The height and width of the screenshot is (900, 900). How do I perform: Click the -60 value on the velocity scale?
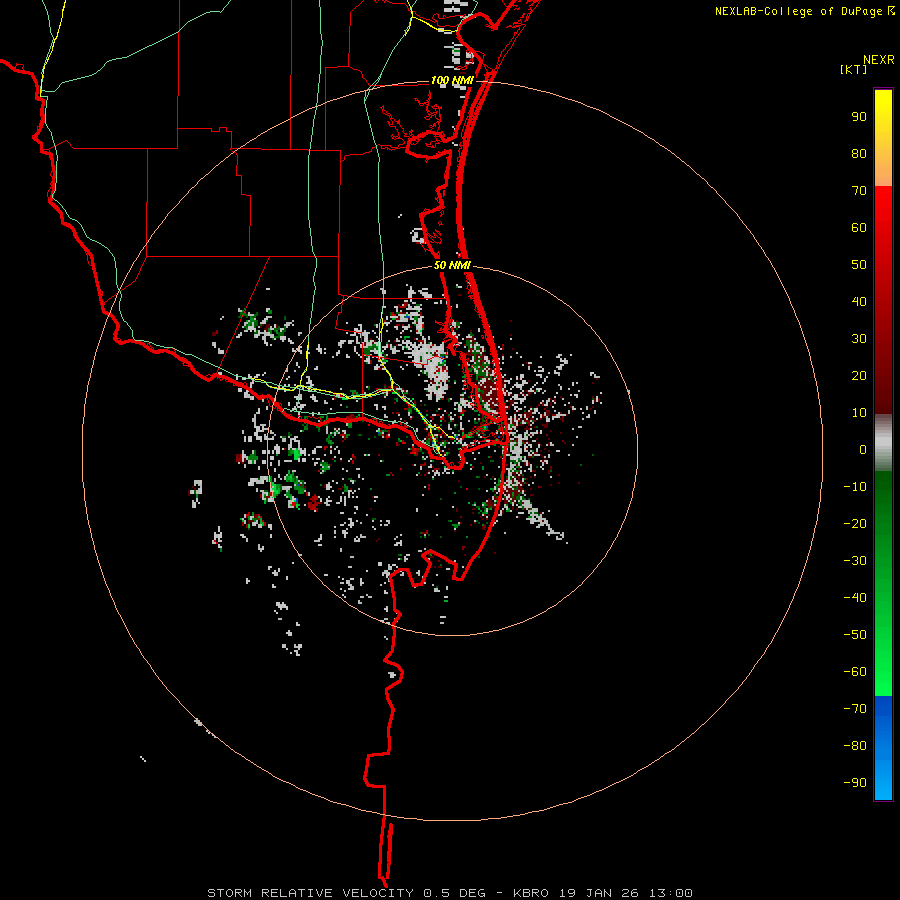point(855,672)
